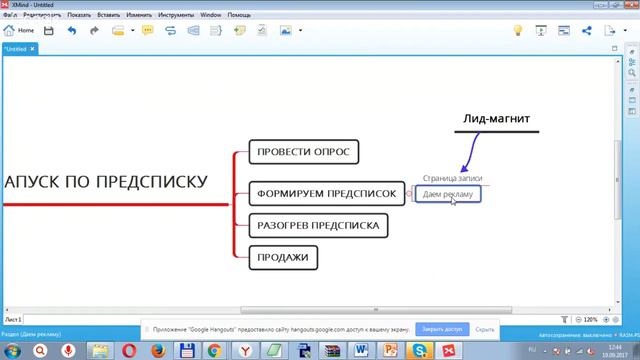Select the РАЗОГРЕВ ПРЕДСПИСКА topic
Screen dimensions: 640x360
318,225
